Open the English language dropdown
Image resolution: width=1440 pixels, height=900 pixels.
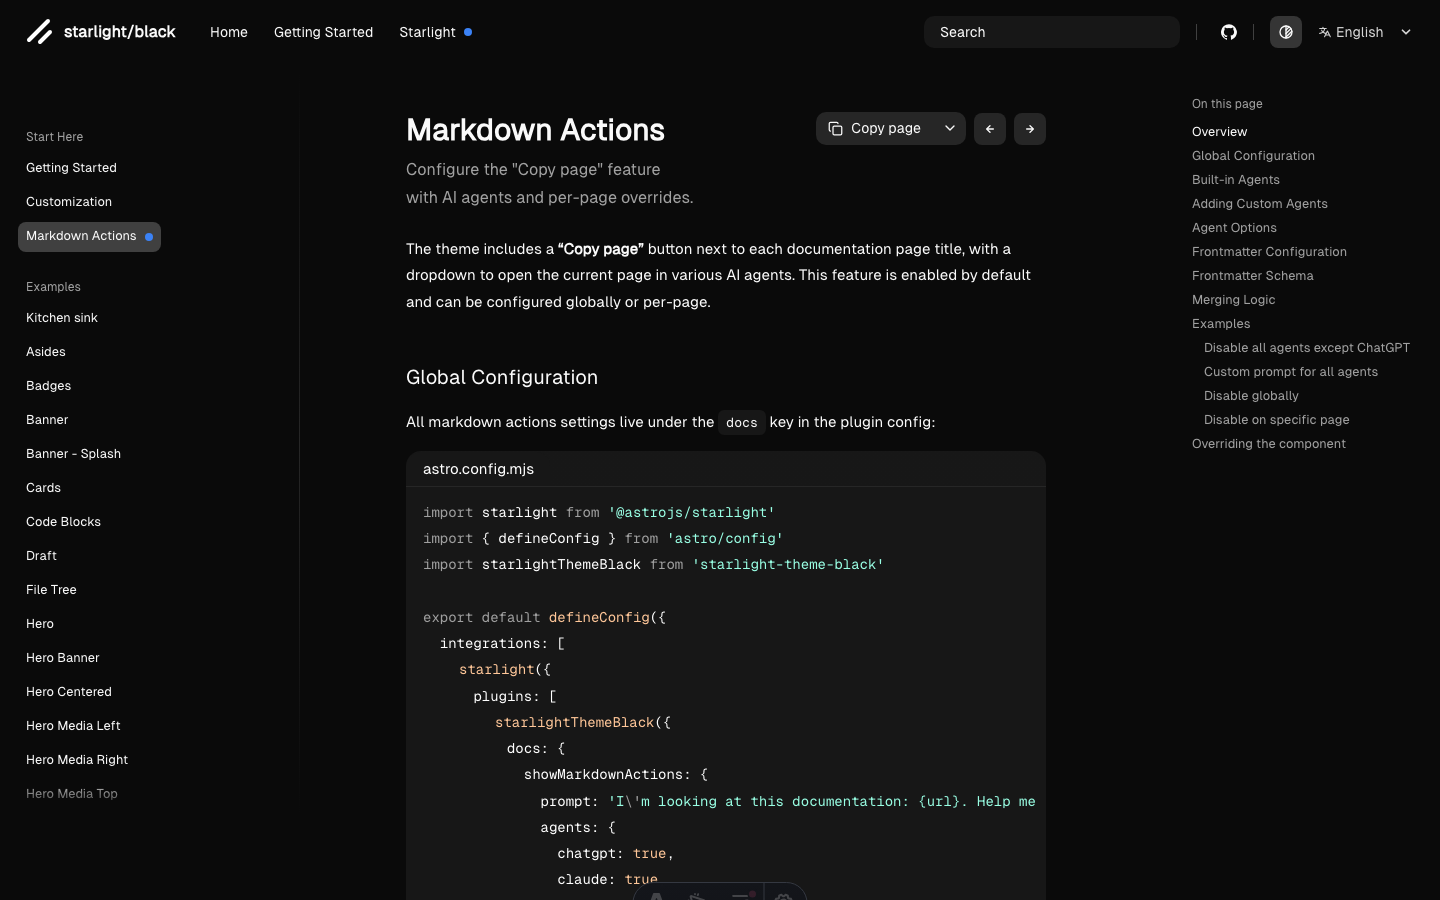(x=1365, y=32)
